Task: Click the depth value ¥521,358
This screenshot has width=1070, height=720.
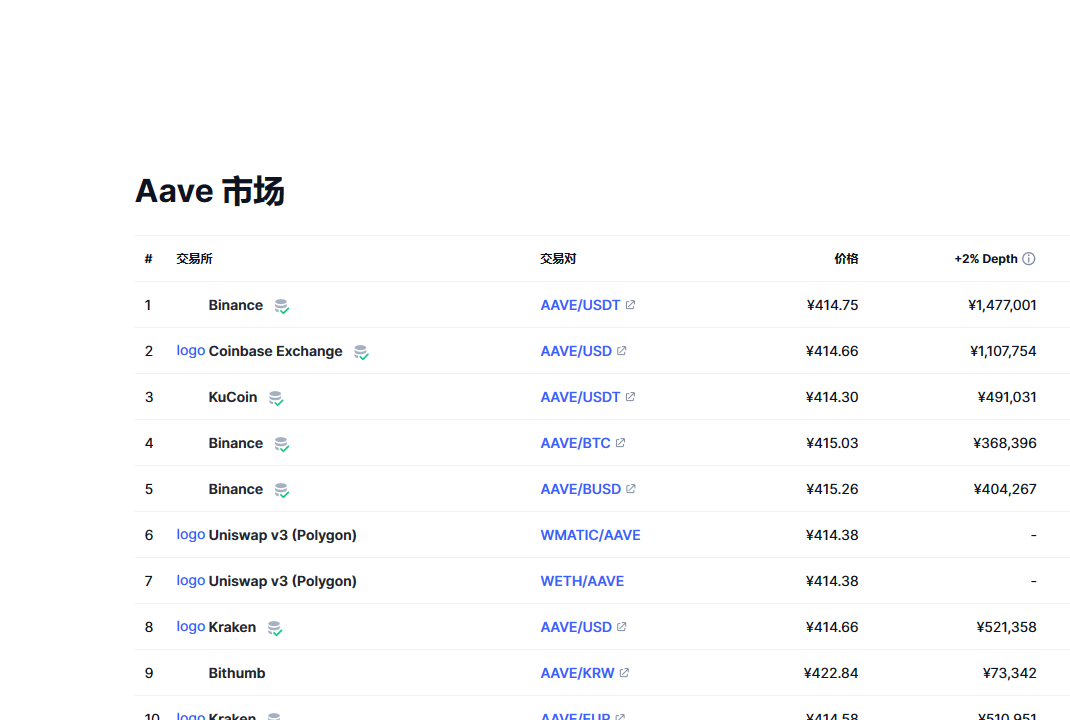Action: pyautogui.click(x=1006, y=627)
